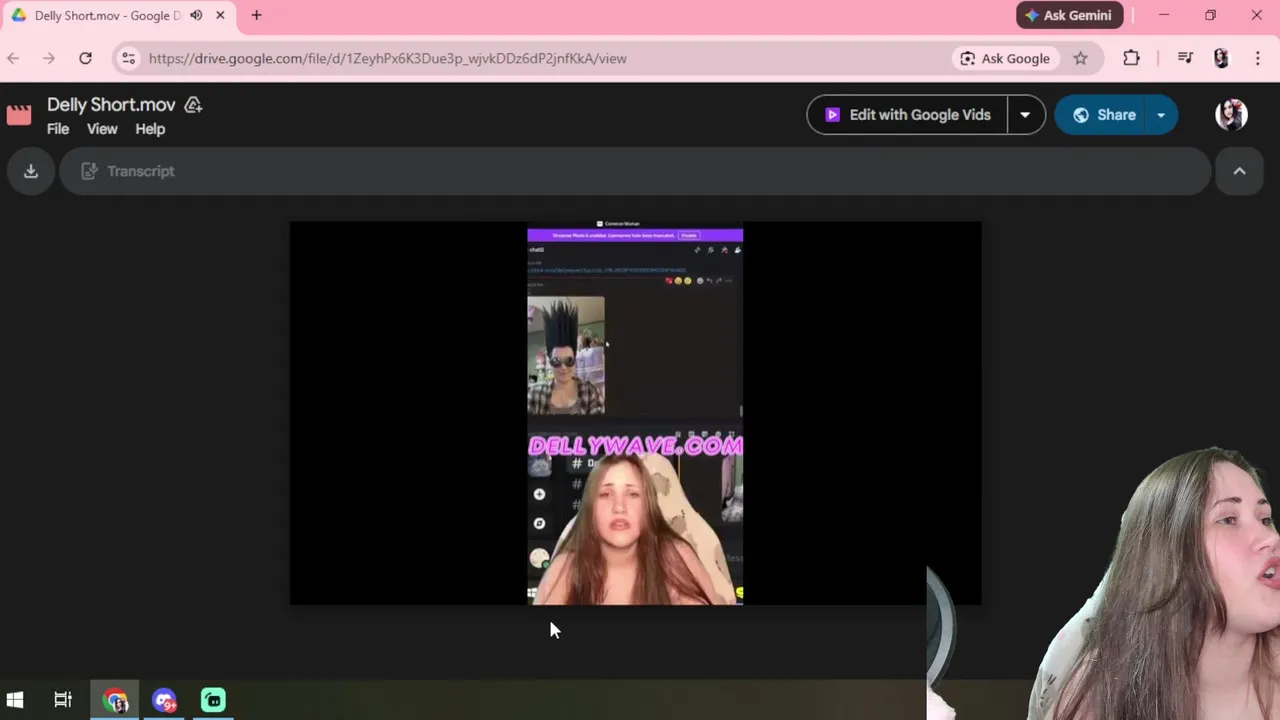Image resolution: width=1280 pixels, height=720 pixels.
Task: Expand the Edit with Google Vids dropdown
Action: [1025, 115]
